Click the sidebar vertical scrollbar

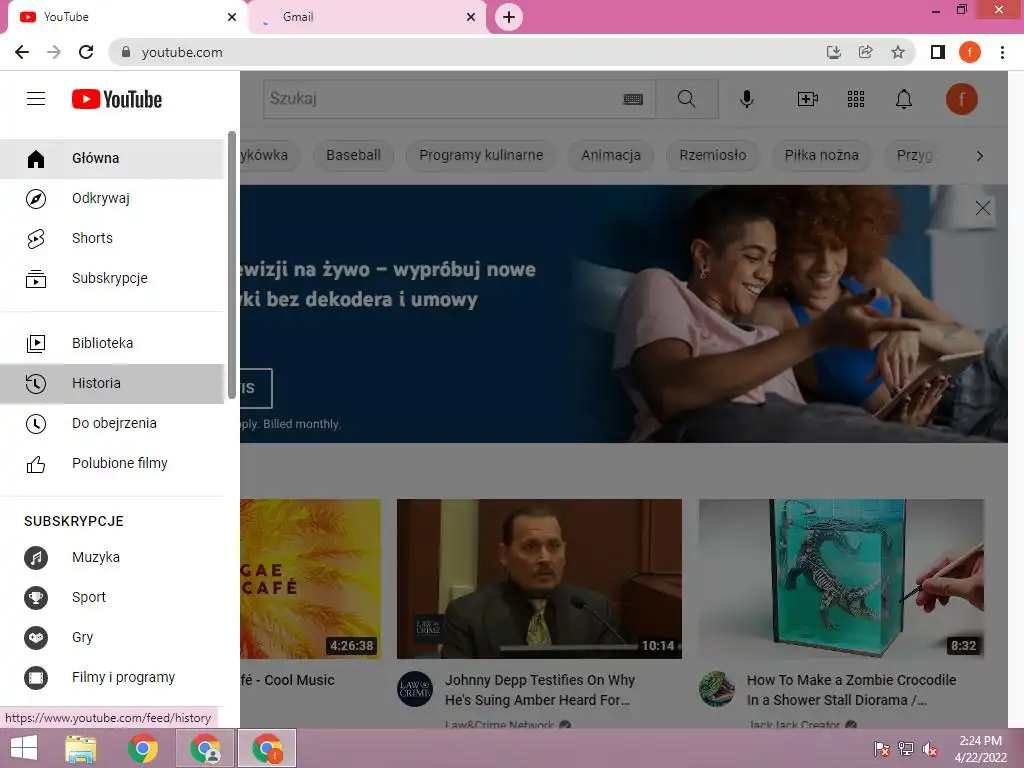tap(232, 264)
